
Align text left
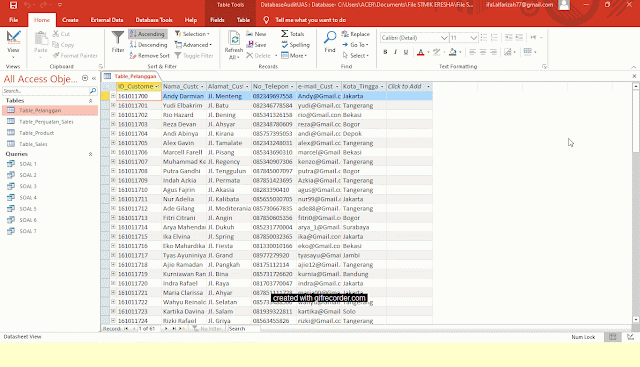point(472,52)
